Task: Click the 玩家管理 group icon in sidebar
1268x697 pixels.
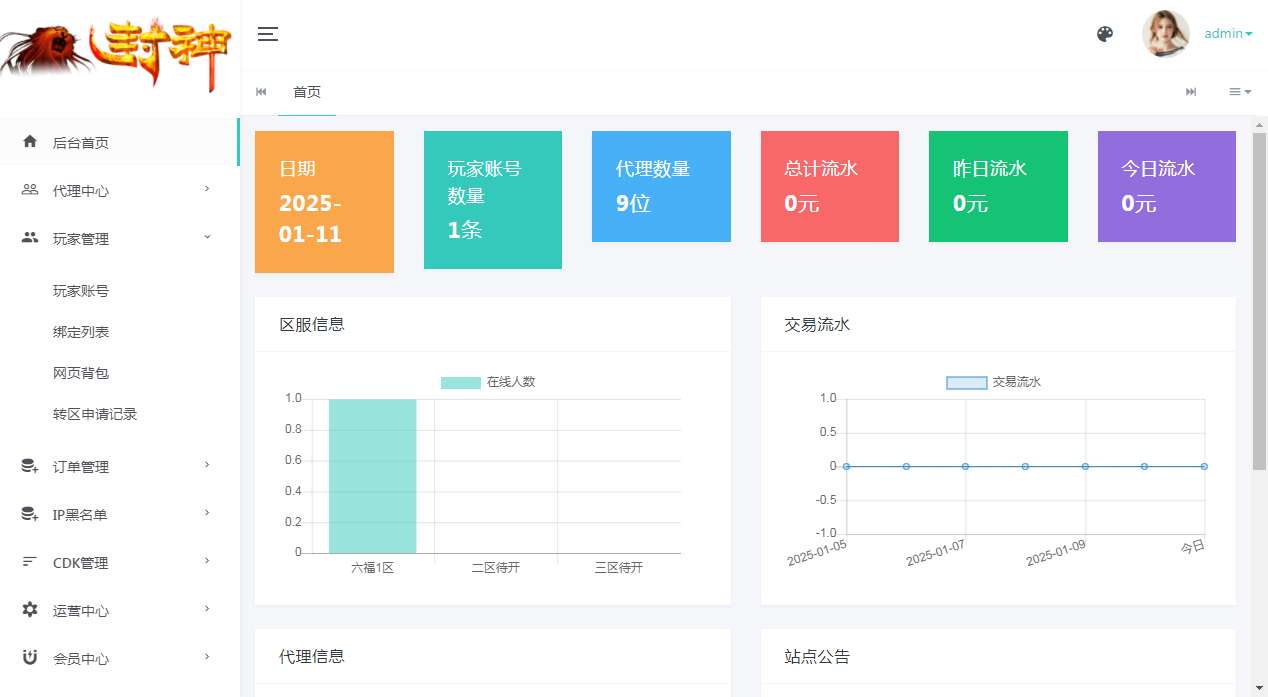Action: (32, 238)
